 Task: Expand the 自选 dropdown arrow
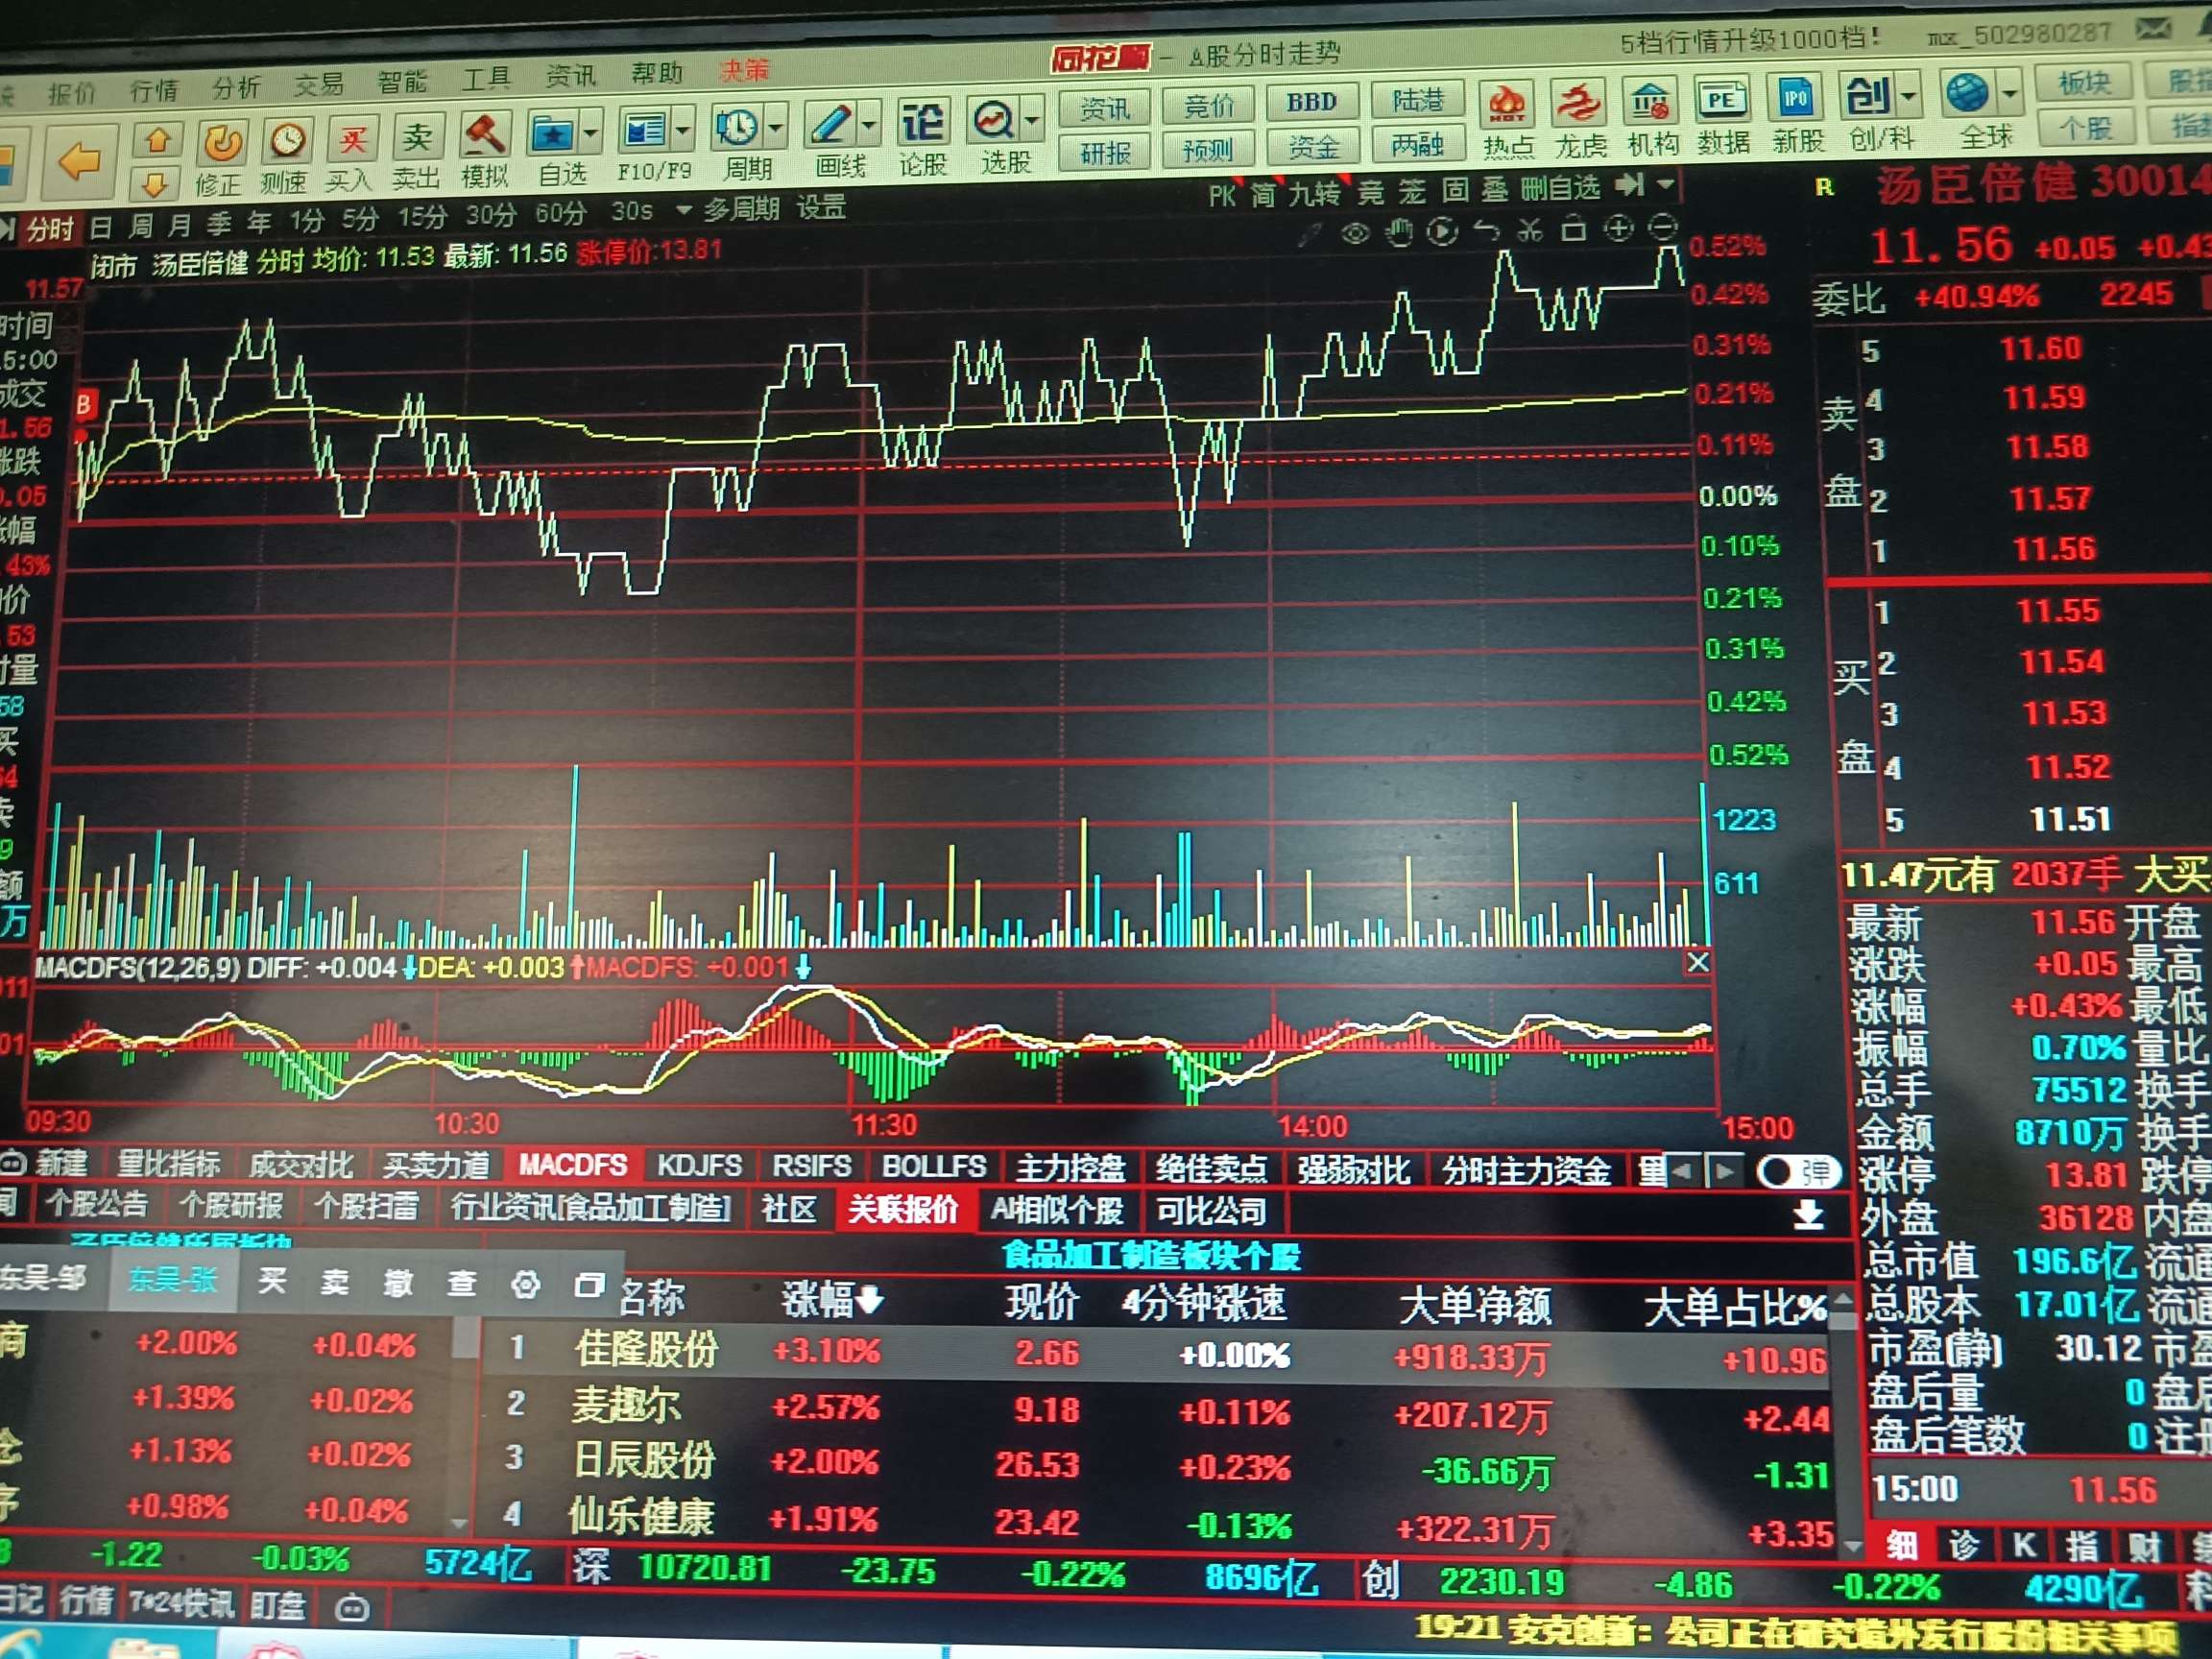tap(591, 133)
